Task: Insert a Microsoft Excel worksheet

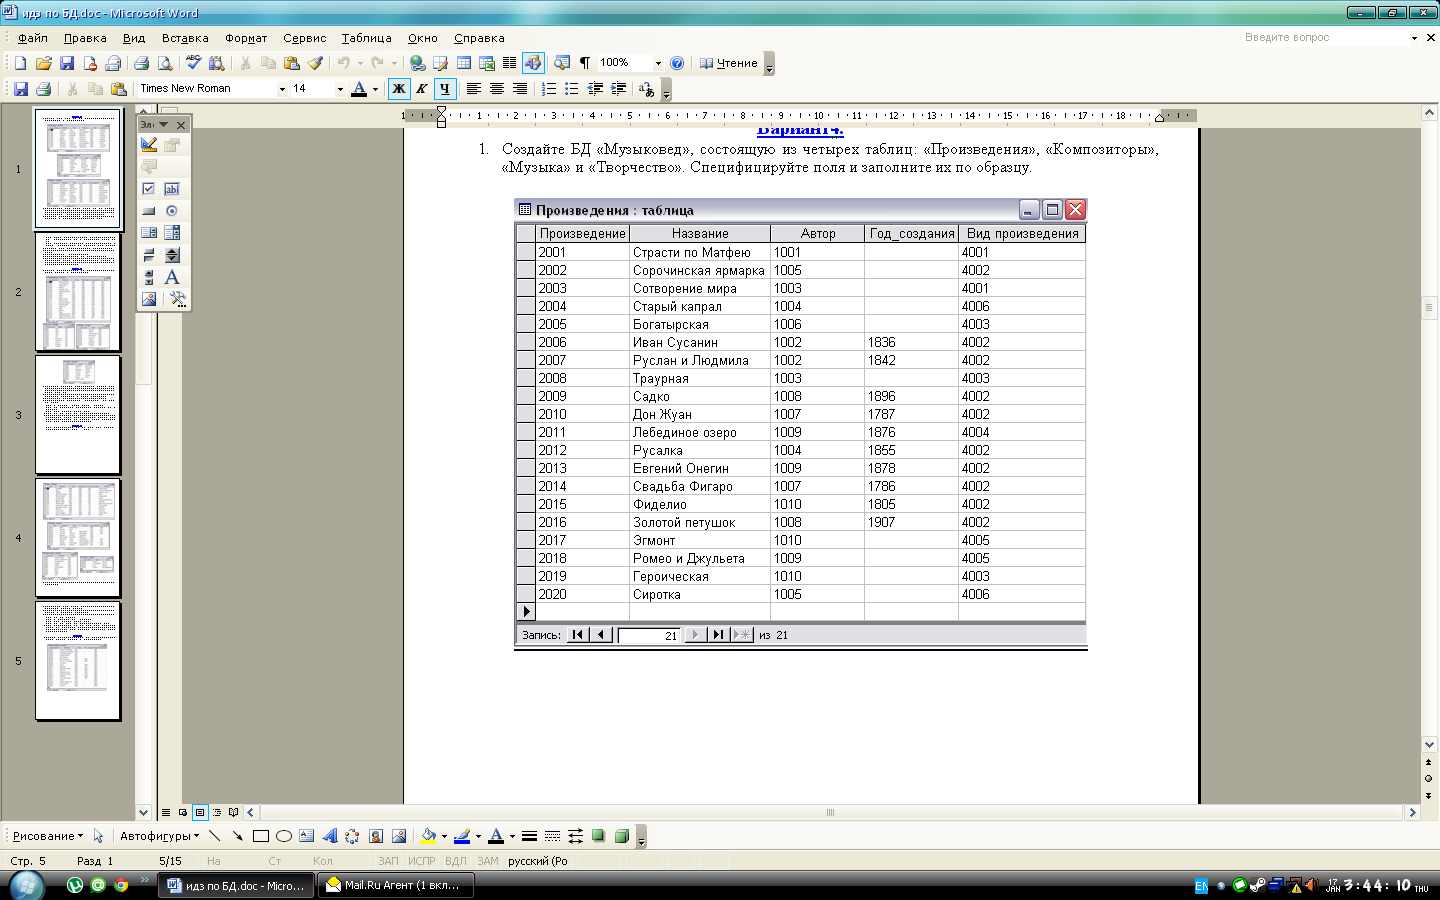Action: tap(487, 63)
